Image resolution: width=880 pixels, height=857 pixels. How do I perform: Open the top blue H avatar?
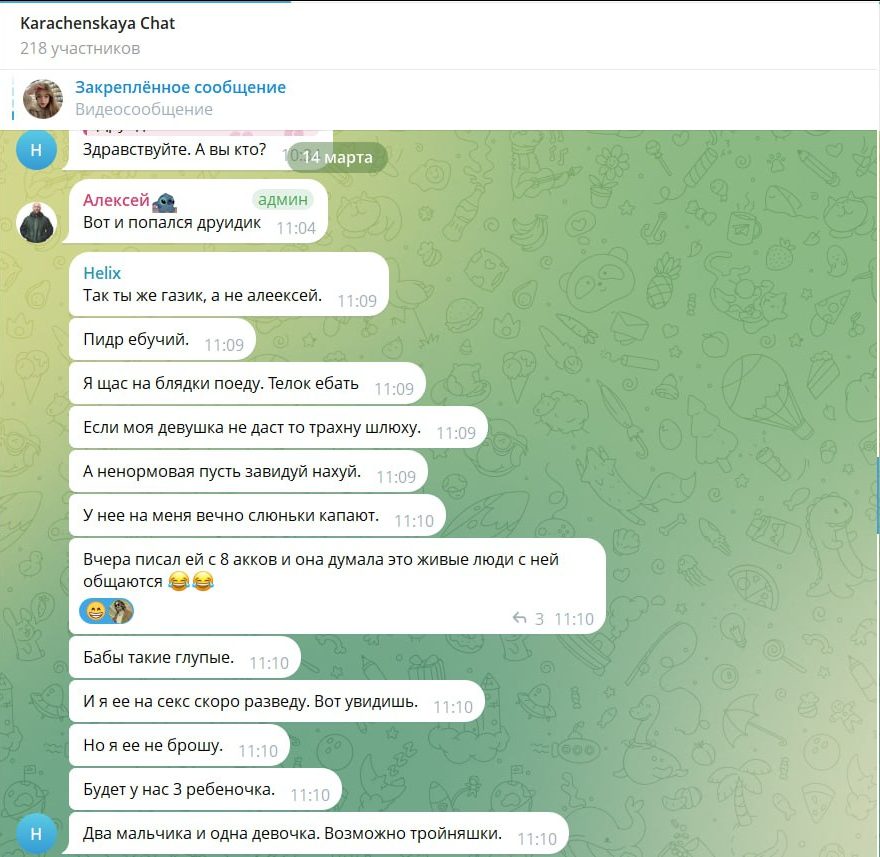[x=36, y=149]
